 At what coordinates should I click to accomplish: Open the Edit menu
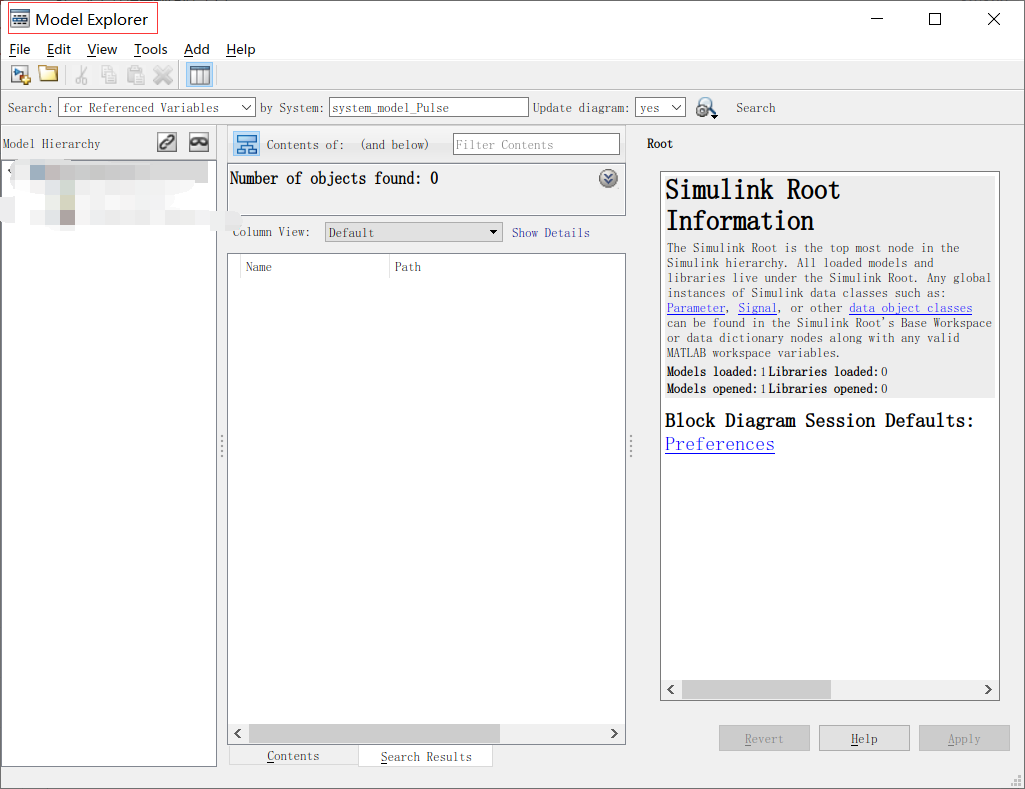[58, 49]
